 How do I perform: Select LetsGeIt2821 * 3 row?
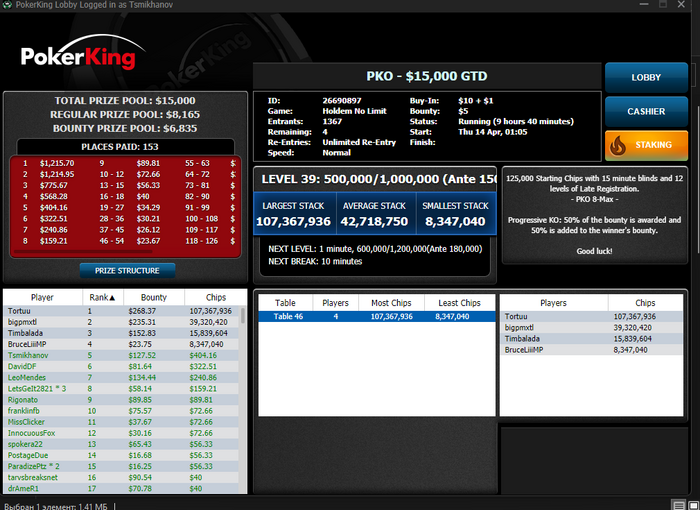coord(122,389)
